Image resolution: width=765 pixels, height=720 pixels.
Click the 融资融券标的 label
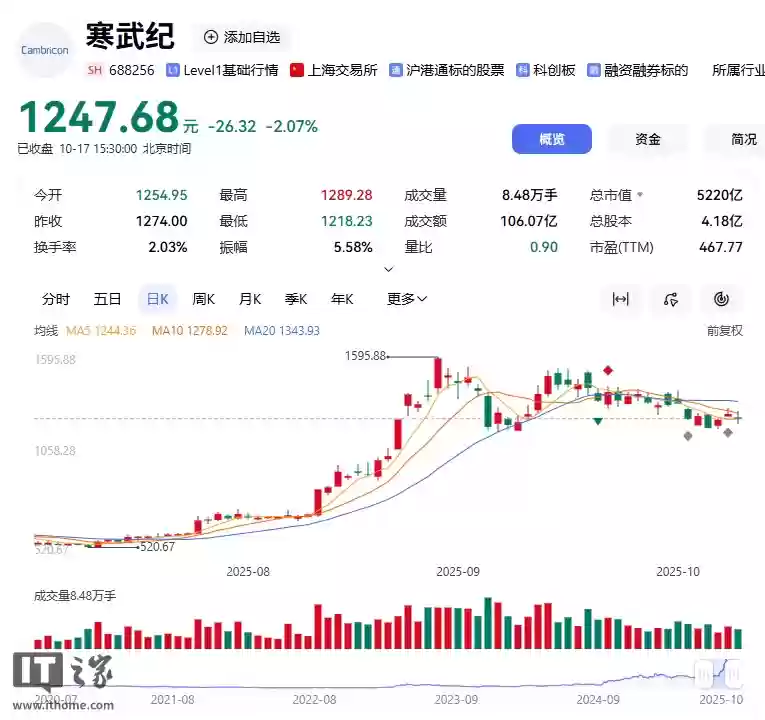(646, 71)
